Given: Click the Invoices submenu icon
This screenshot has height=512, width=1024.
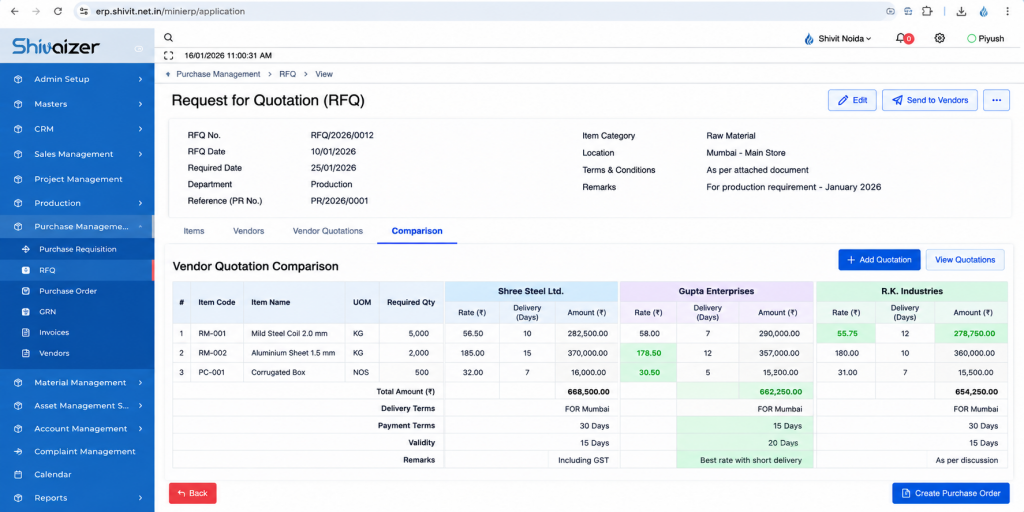Looking at the screenshot, I should (25, 332).
